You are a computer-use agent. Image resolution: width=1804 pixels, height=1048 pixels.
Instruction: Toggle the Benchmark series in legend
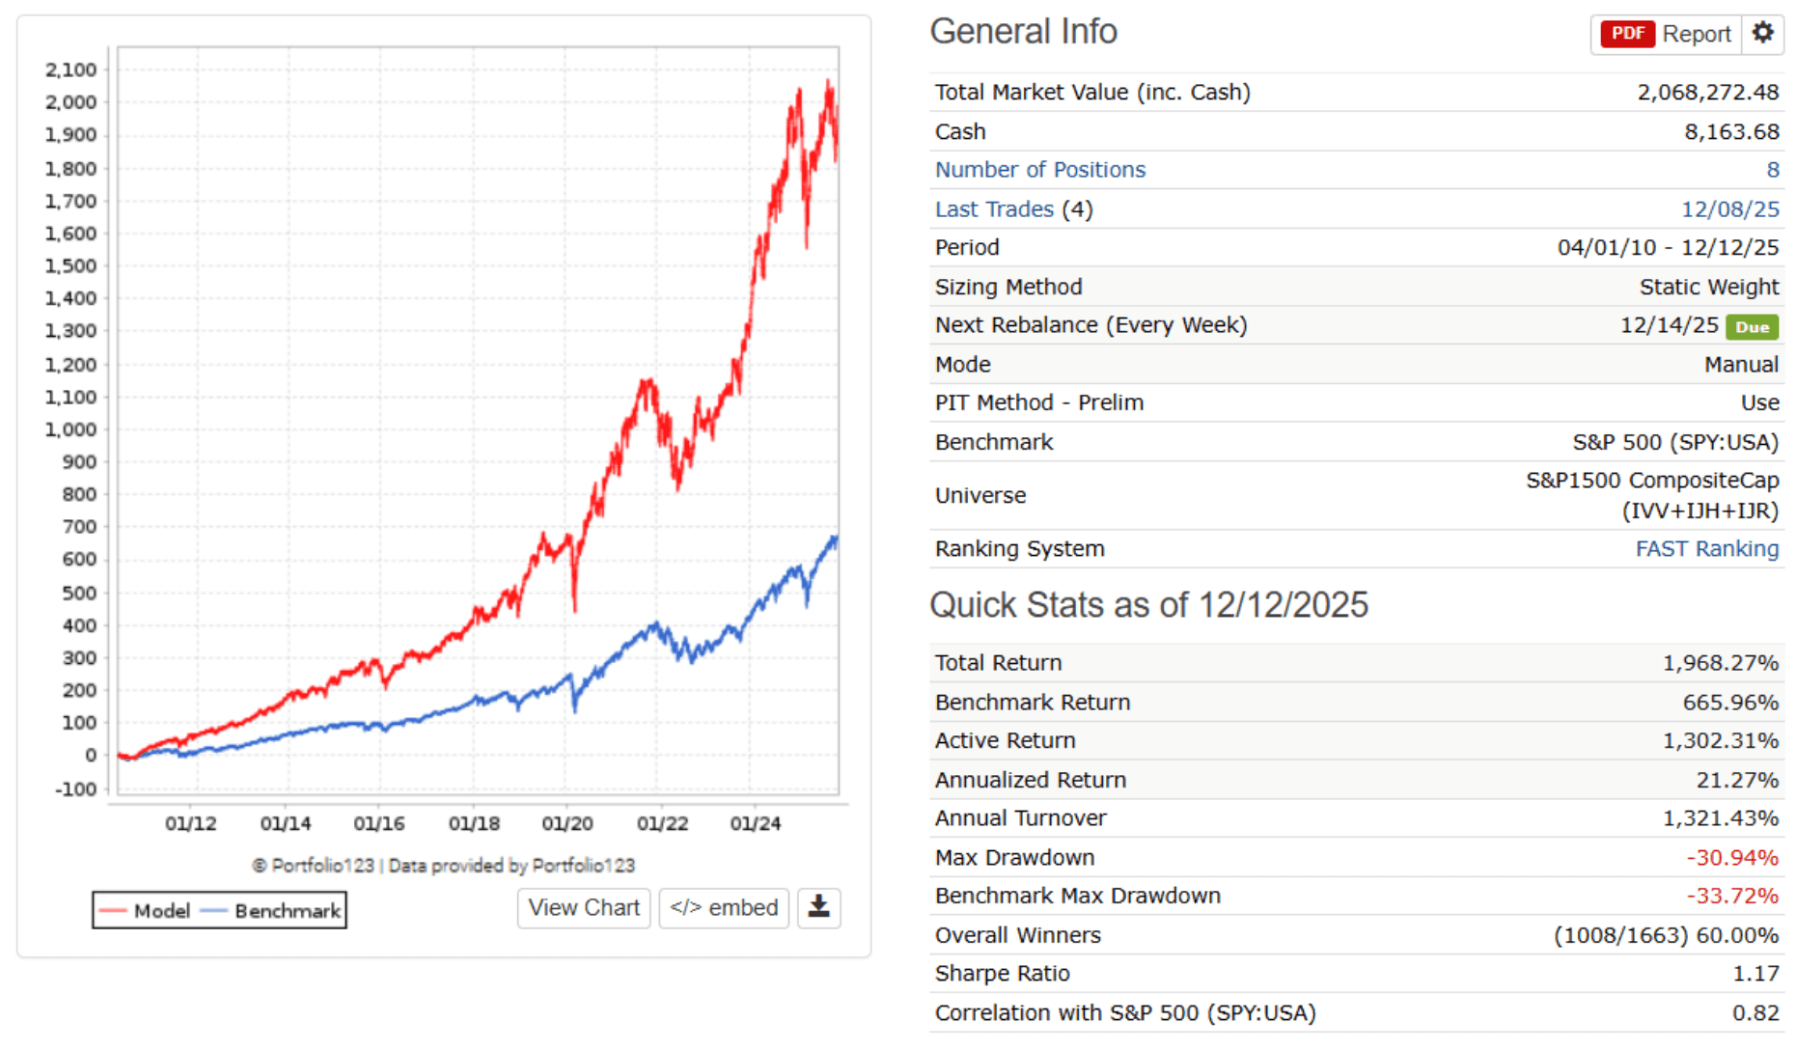(x=272, y=910)
